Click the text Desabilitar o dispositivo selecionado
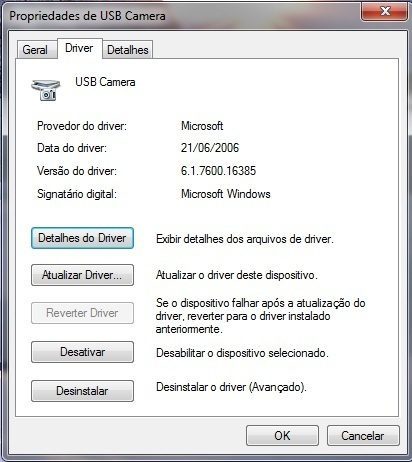Screen dimensions: 412x462 242,353
